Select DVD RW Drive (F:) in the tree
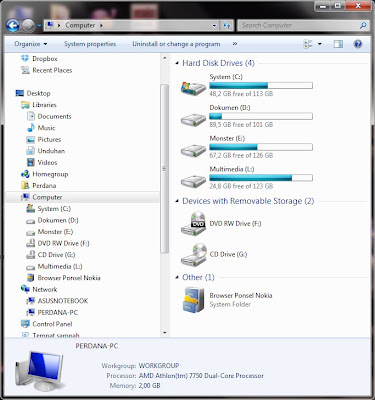This screenshot has width=375, height=400. click(x=58, y=243)
